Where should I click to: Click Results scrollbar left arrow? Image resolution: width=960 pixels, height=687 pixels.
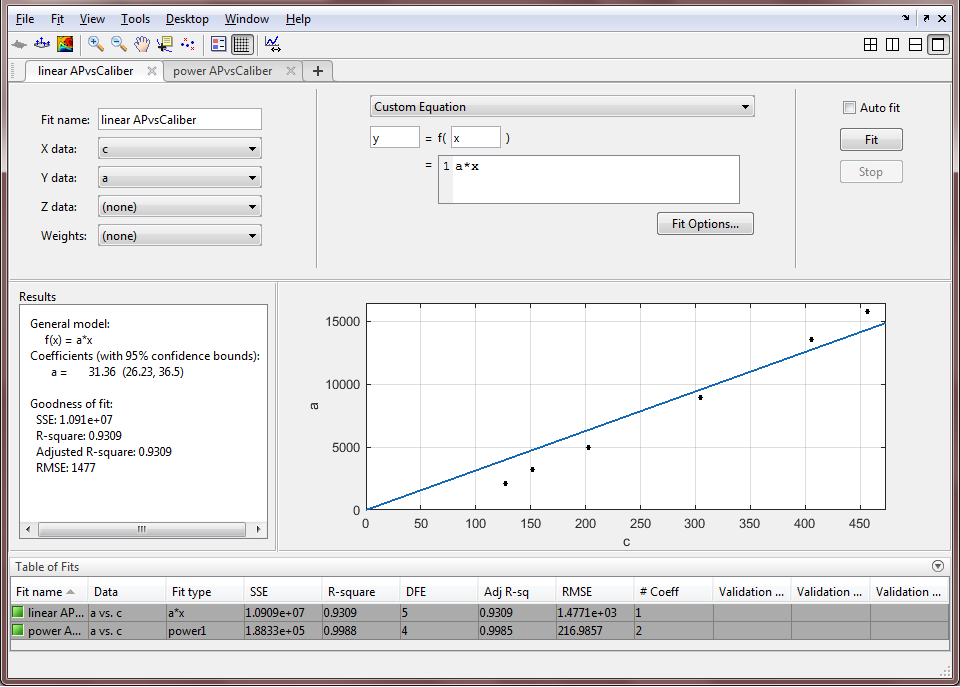(28, 529)
